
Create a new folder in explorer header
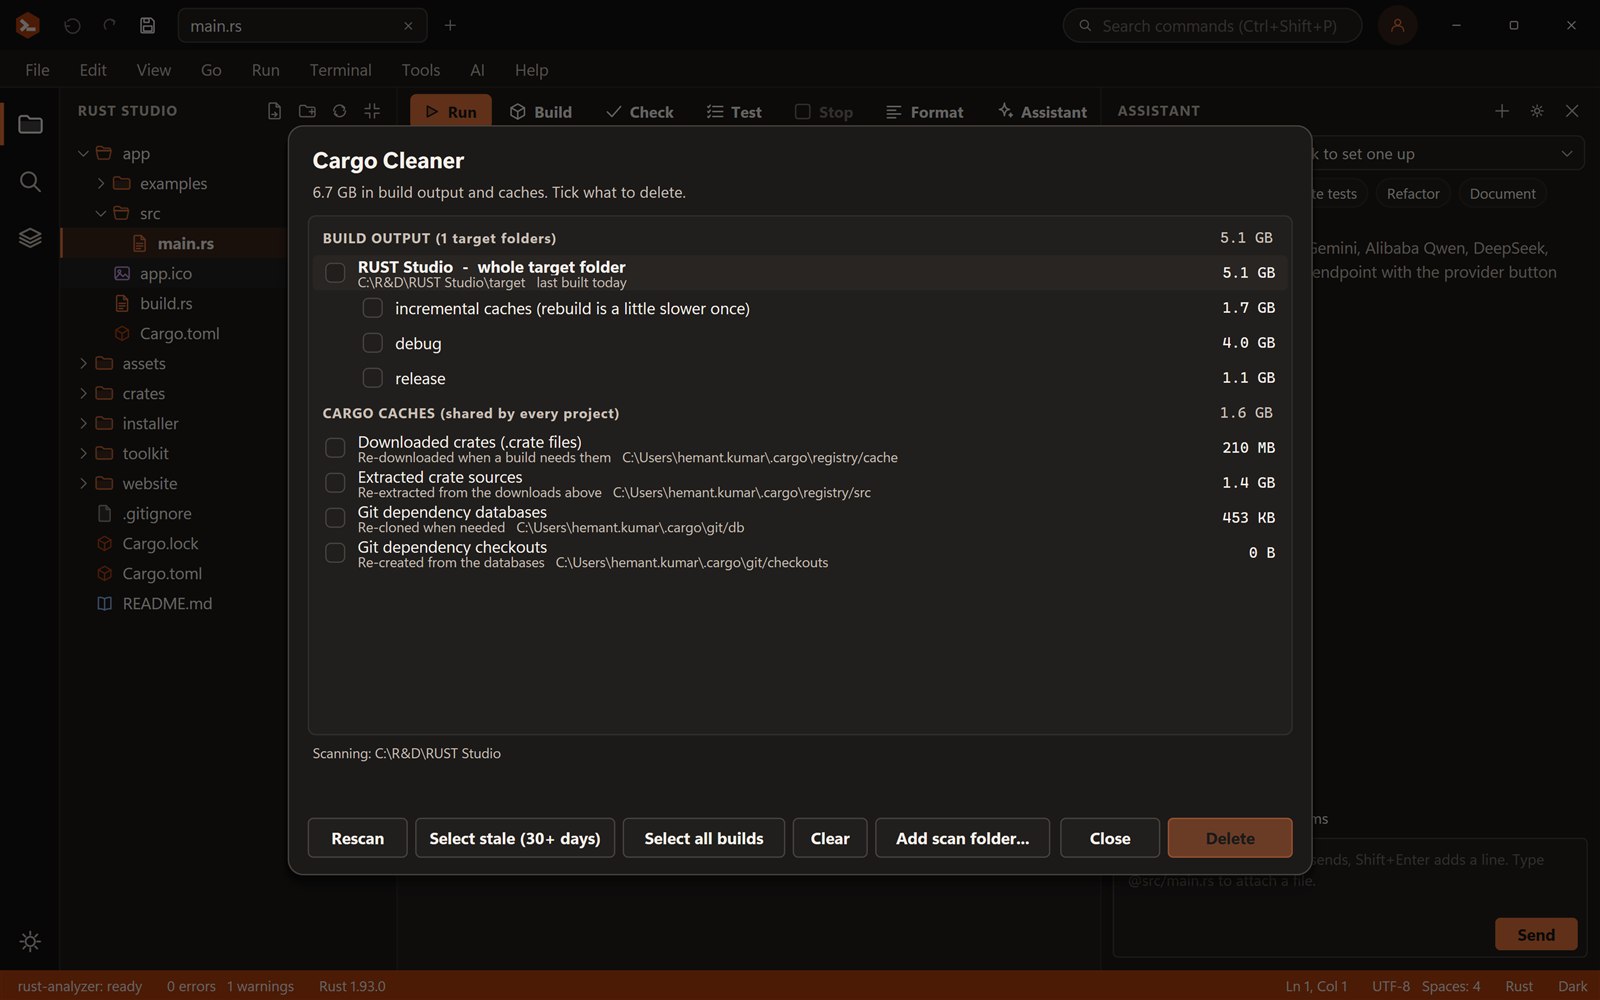click(x=307, y=111)
